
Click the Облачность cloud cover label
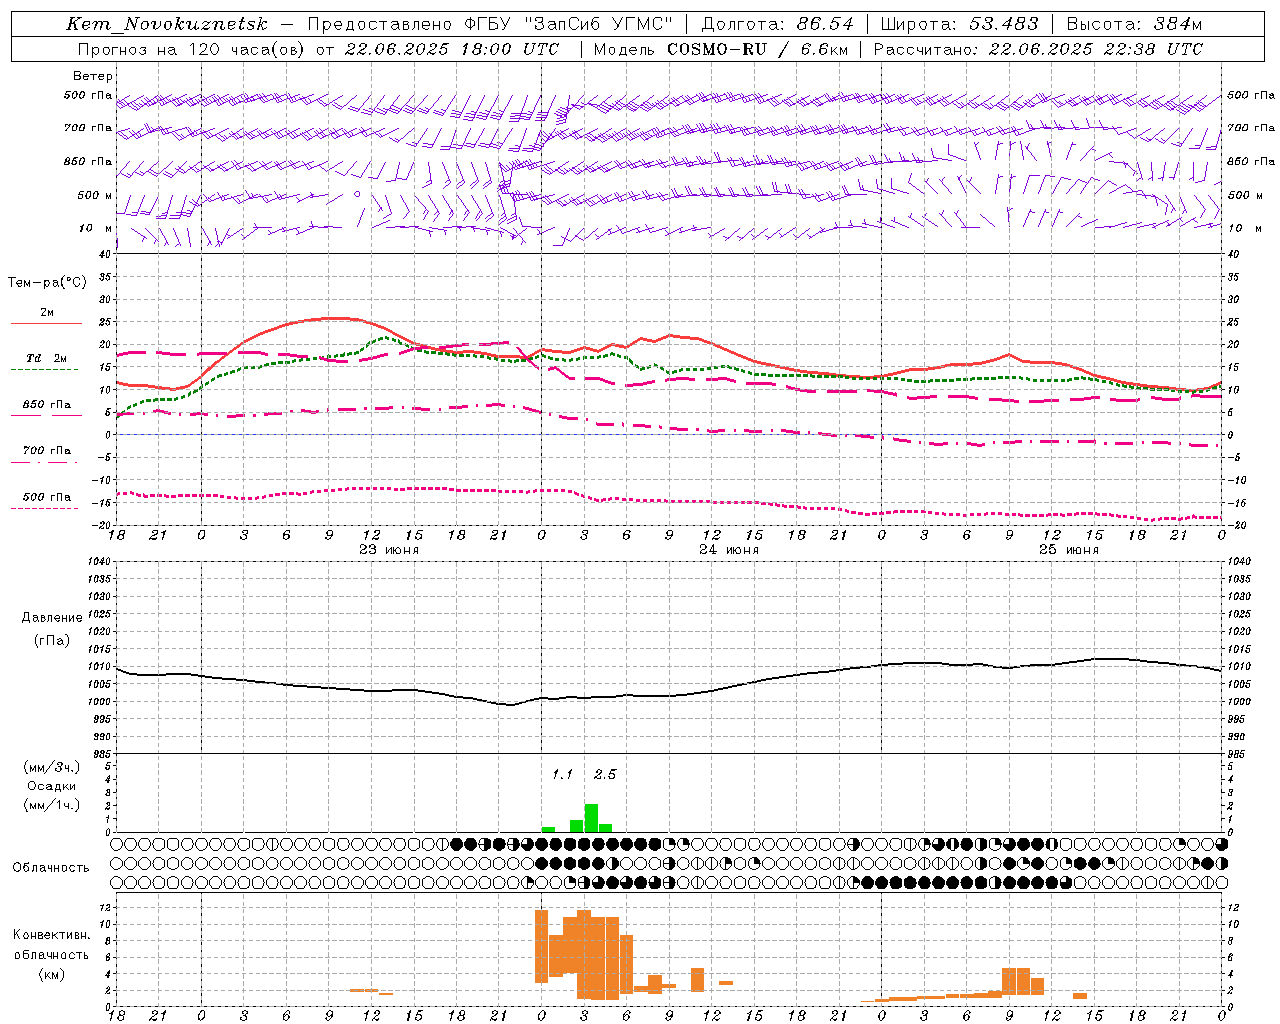click(51, 867)
